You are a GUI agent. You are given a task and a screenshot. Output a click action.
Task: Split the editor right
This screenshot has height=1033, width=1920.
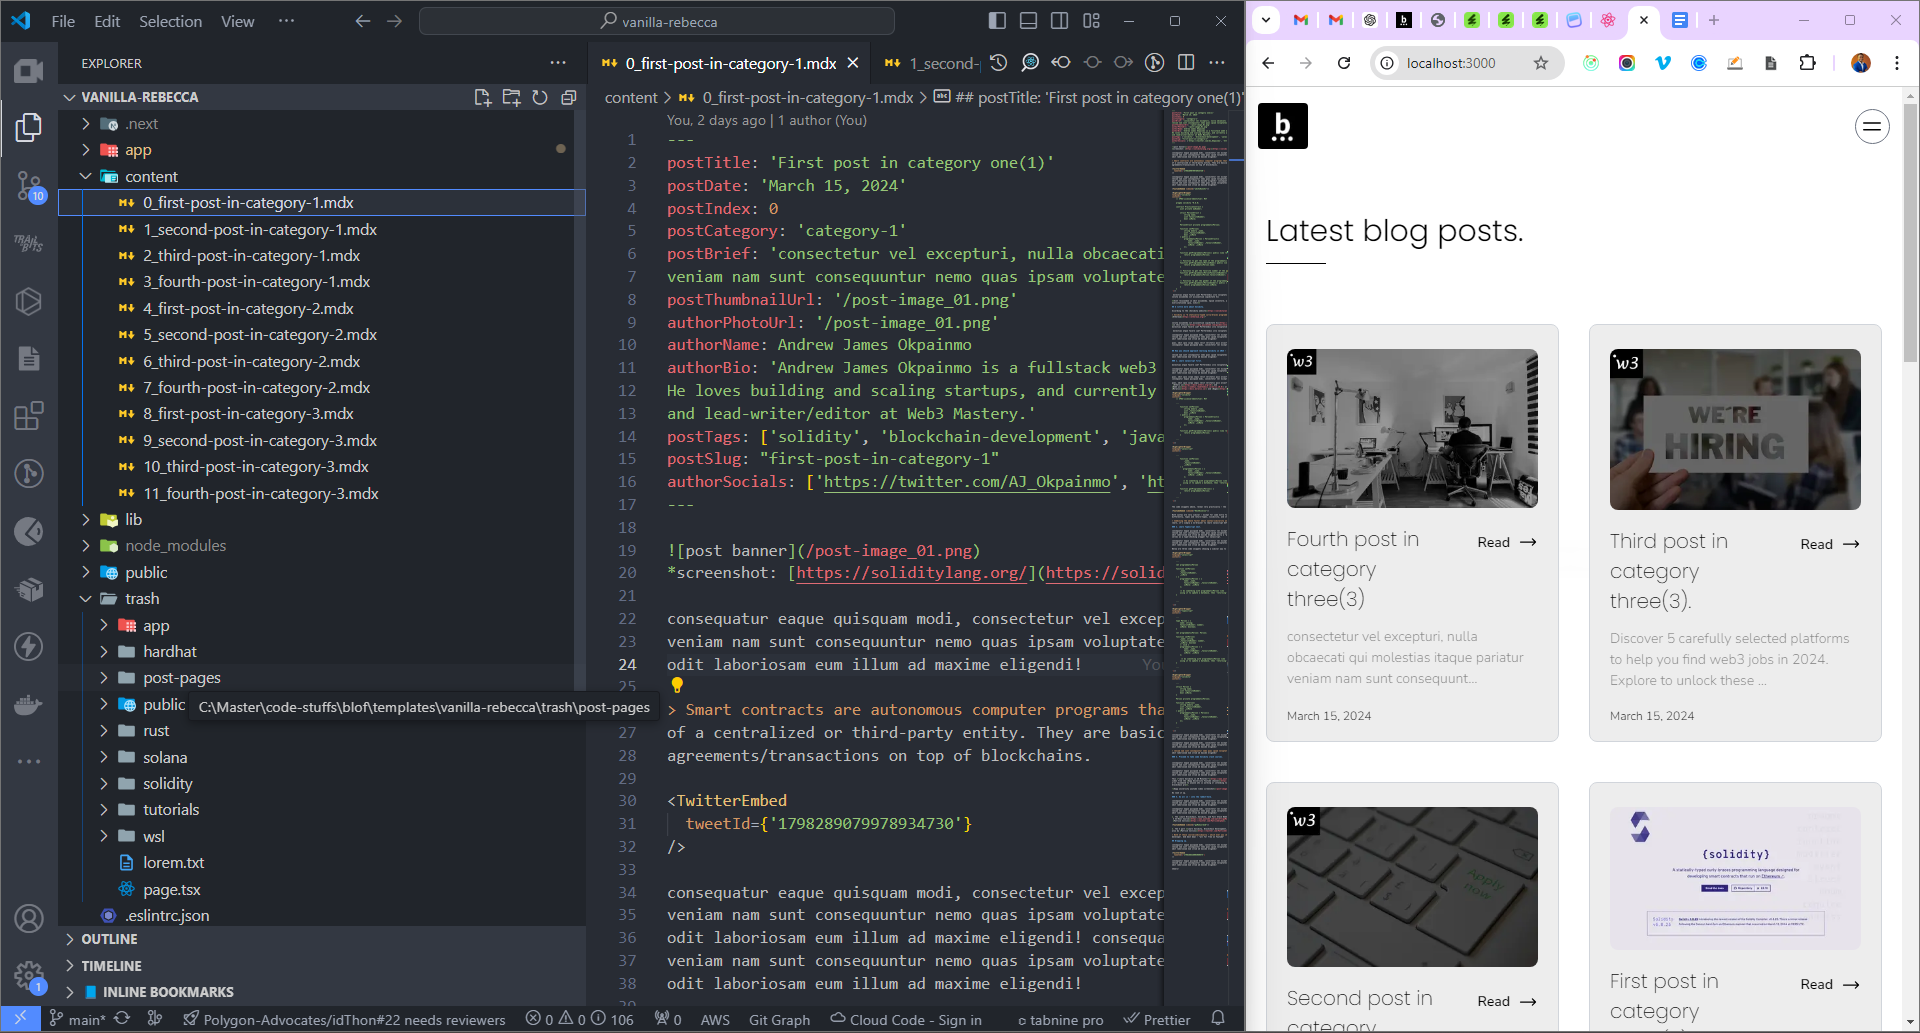pyautogui.click(x=1186, y=63)
